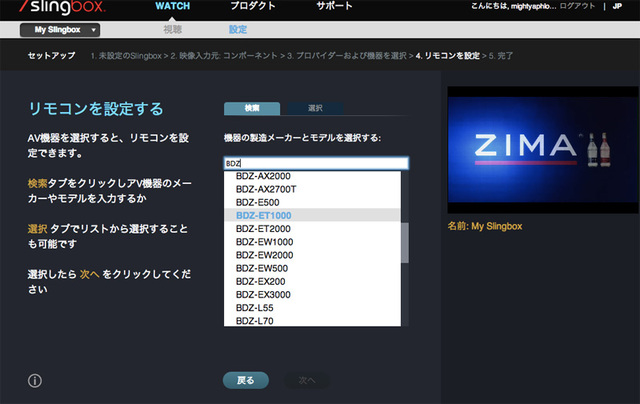Click the ログアウト link
The height and width of the screenshot is (404, 640).
(x=577, y=6)
